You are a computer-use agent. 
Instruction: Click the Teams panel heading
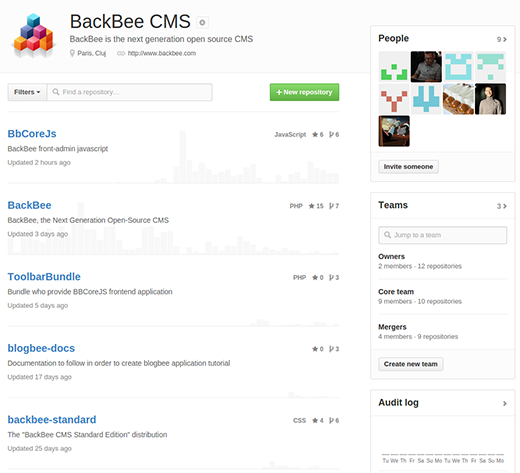coord(393,205)
